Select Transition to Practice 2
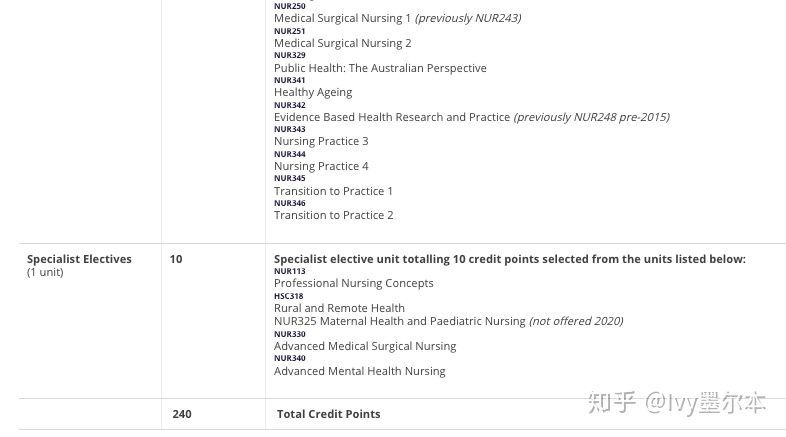786x437 pixels. pyautogui.click(x=333, y=215)
